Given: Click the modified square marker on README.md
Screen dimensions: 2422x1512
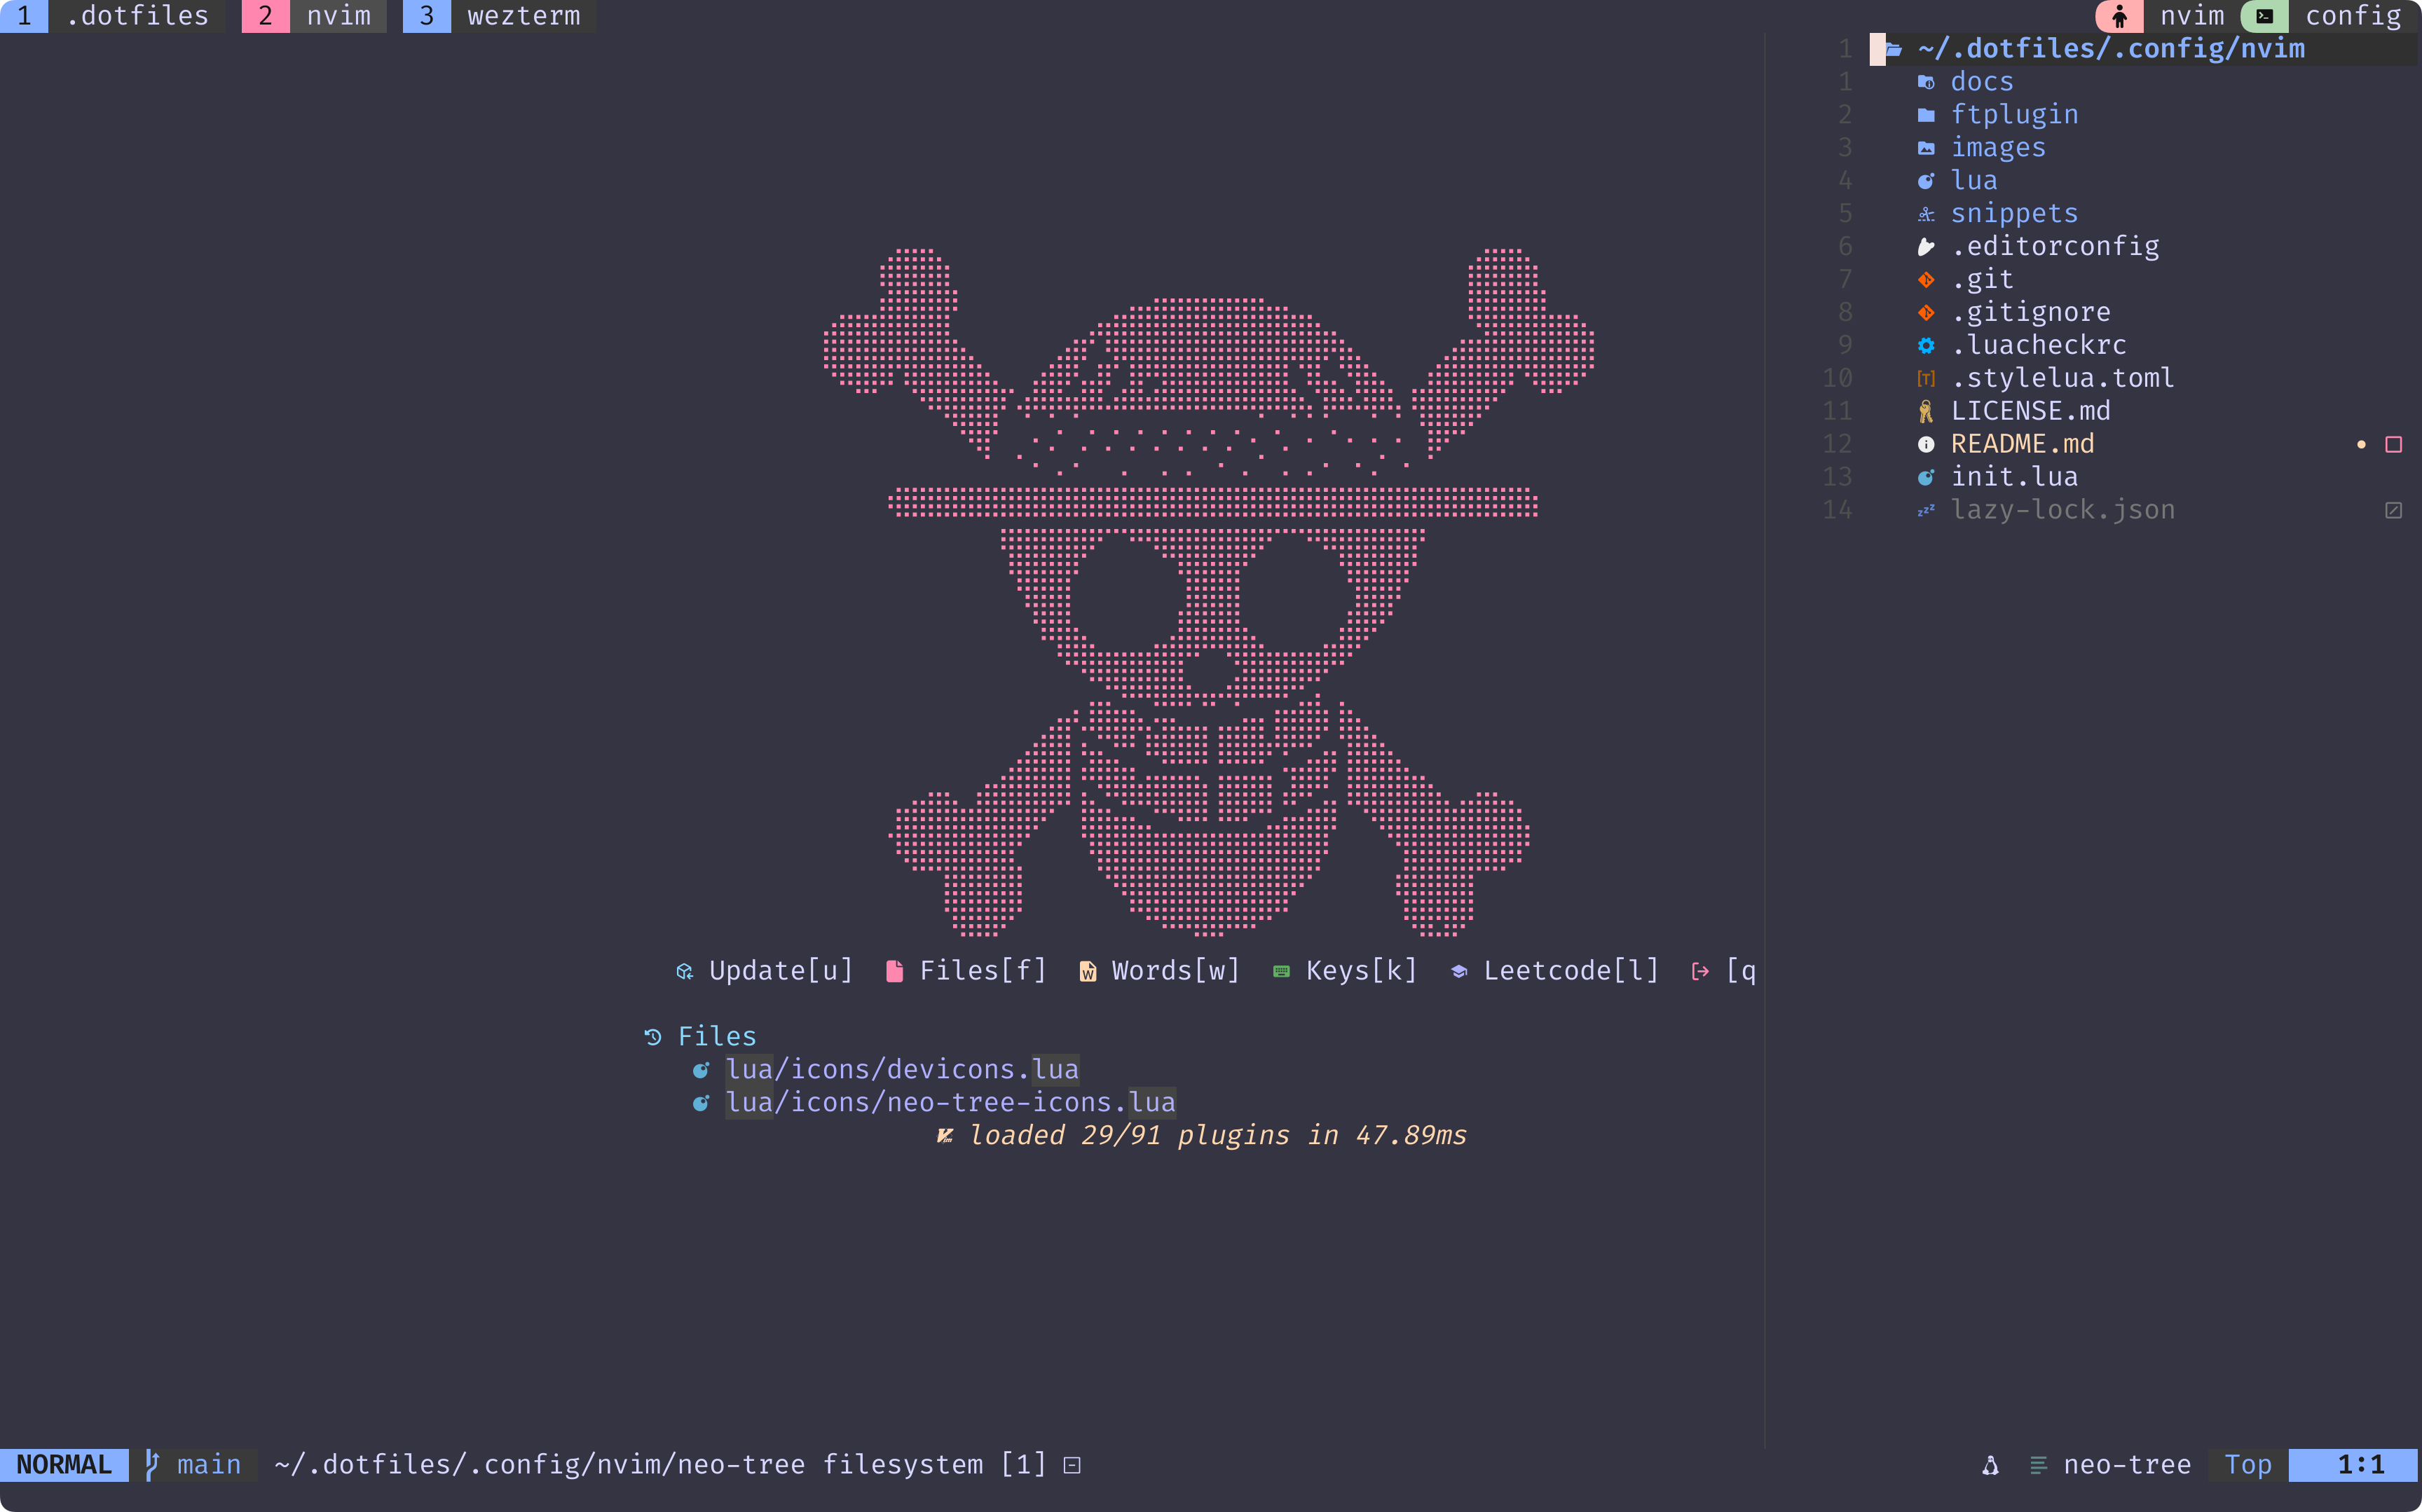Looking at the screenshot, I should 2393,444.
